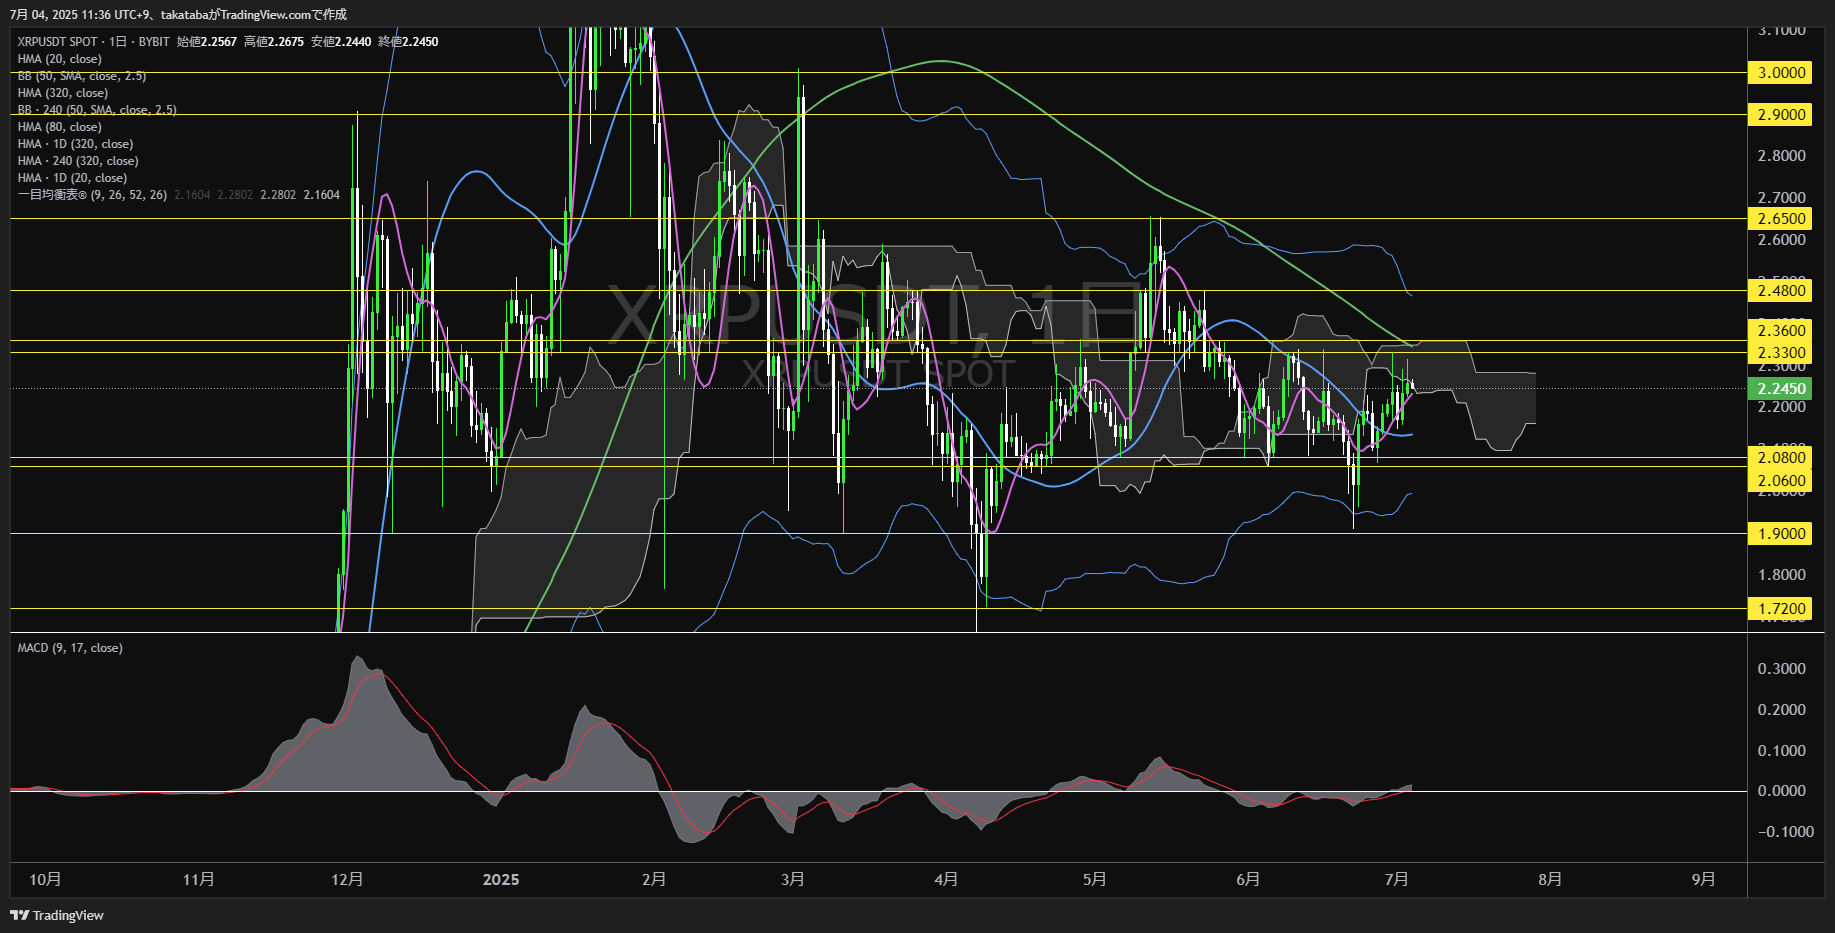The width and height of the screenshot is (1835, 933).
Task: Select the 4月 time axis label
Action: pyautogui.click(x=946, y=879)
